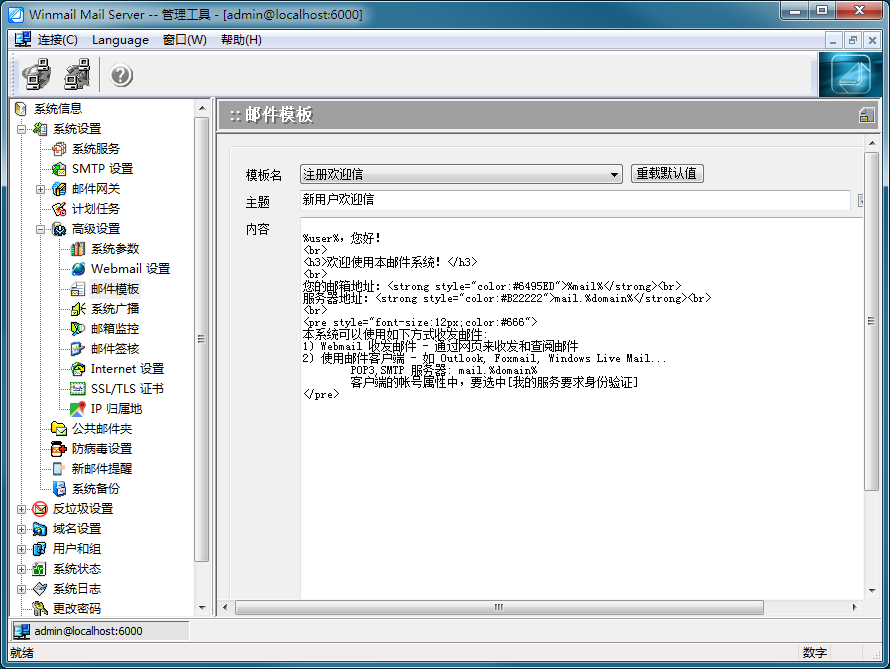This screenshot has width=890, height=669.
Task: Click the connect to server toolbar icon
Action: click(37, 75)
